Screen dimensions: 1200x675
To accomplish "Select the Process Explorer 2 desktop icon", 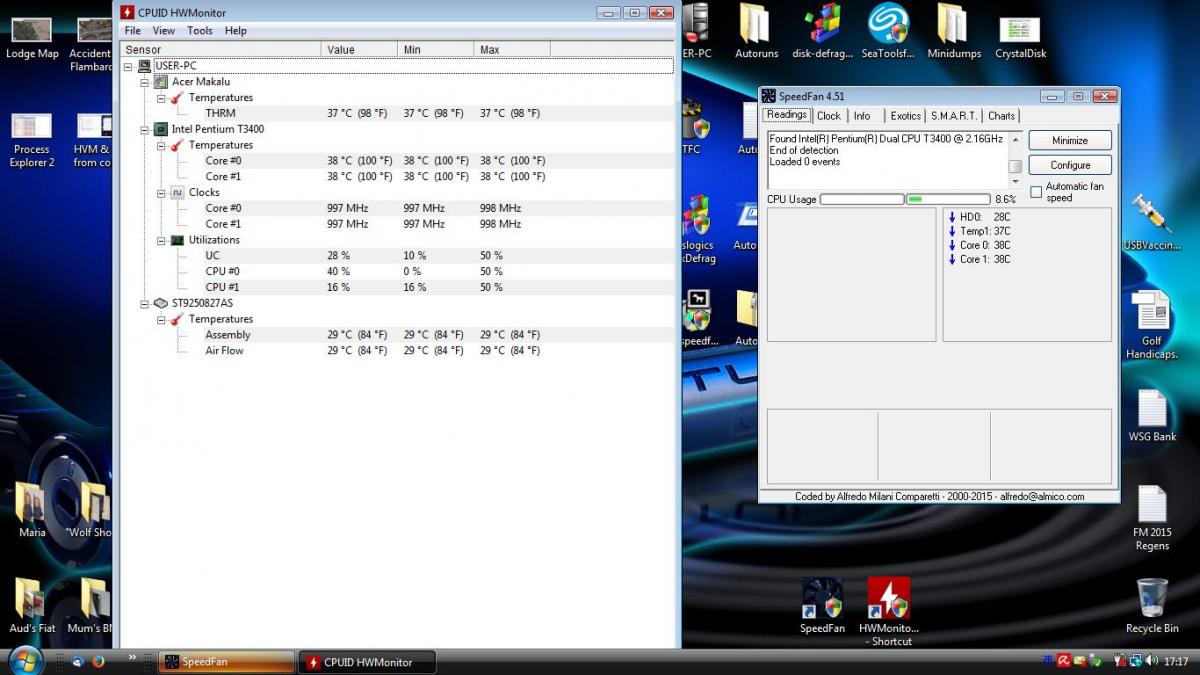I will pos(32,140).
